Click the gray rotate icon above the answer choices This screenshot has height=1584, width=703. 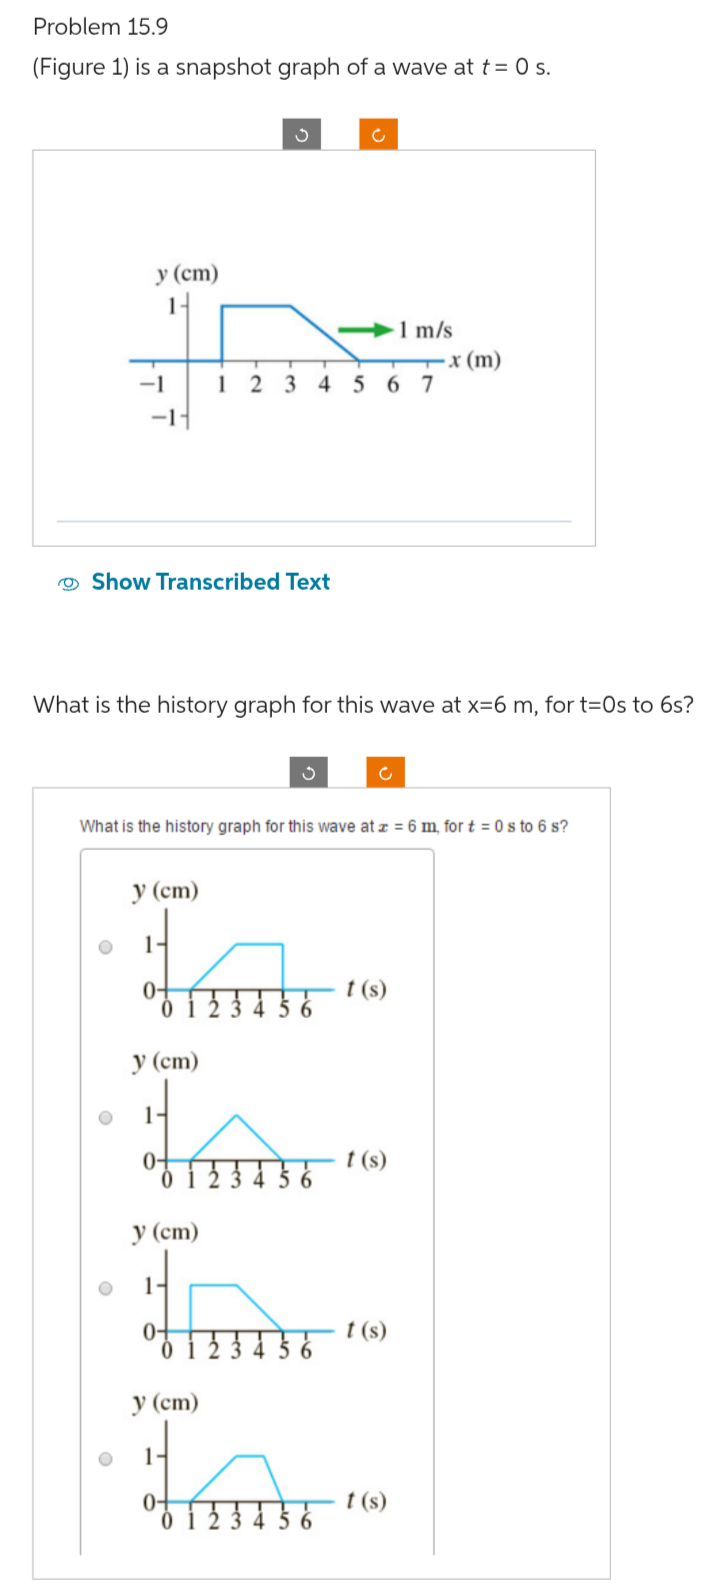pyautogui.click(x=309, y=772)
